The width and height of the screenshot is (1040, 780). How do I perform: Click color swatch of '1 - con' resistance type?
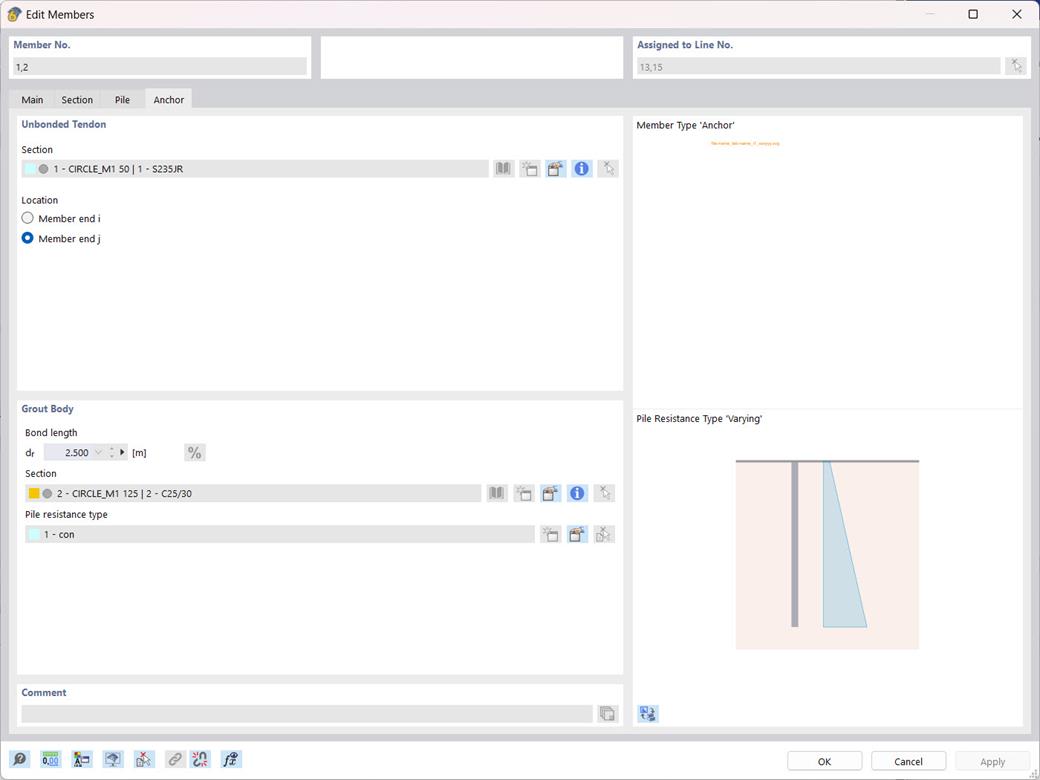34,534
